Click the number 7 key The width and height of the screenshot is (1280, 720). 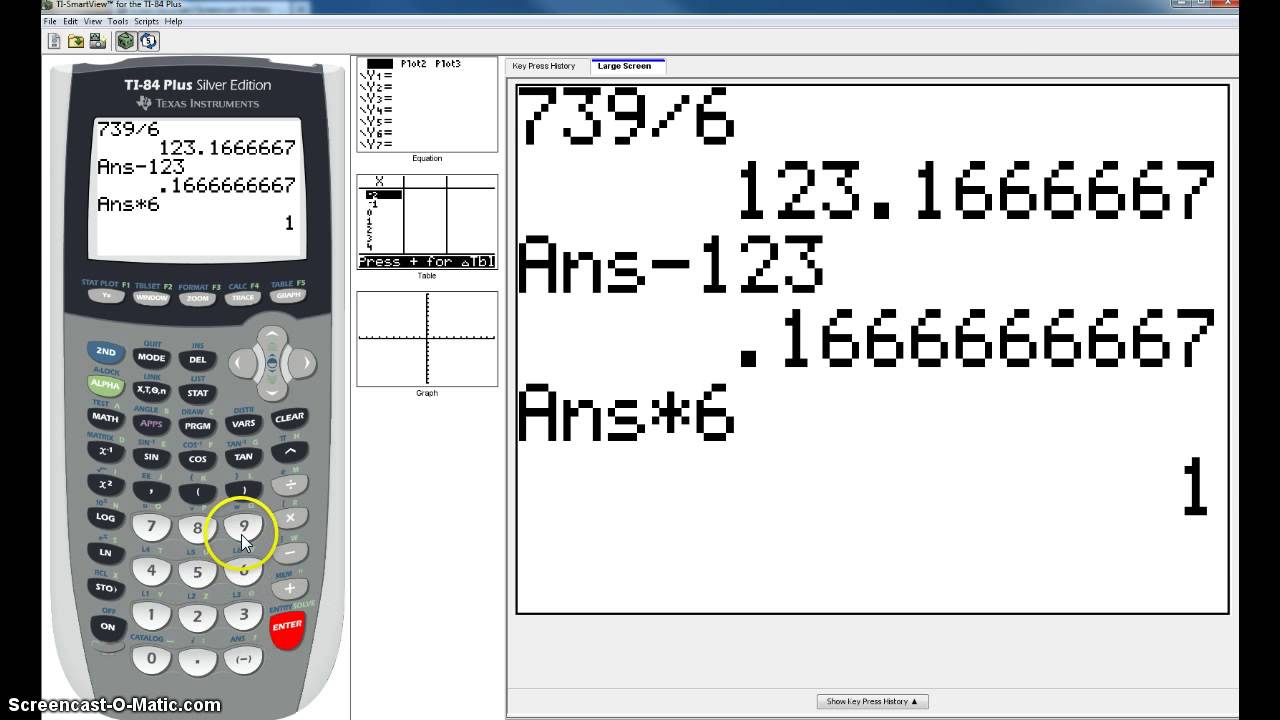(151, 527)
